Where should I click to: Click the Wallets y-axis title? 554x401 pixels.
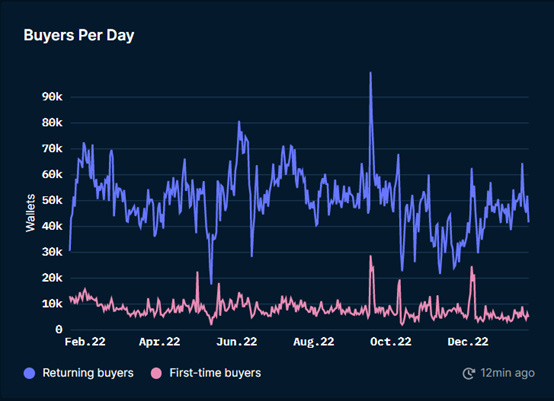point(31,213)
